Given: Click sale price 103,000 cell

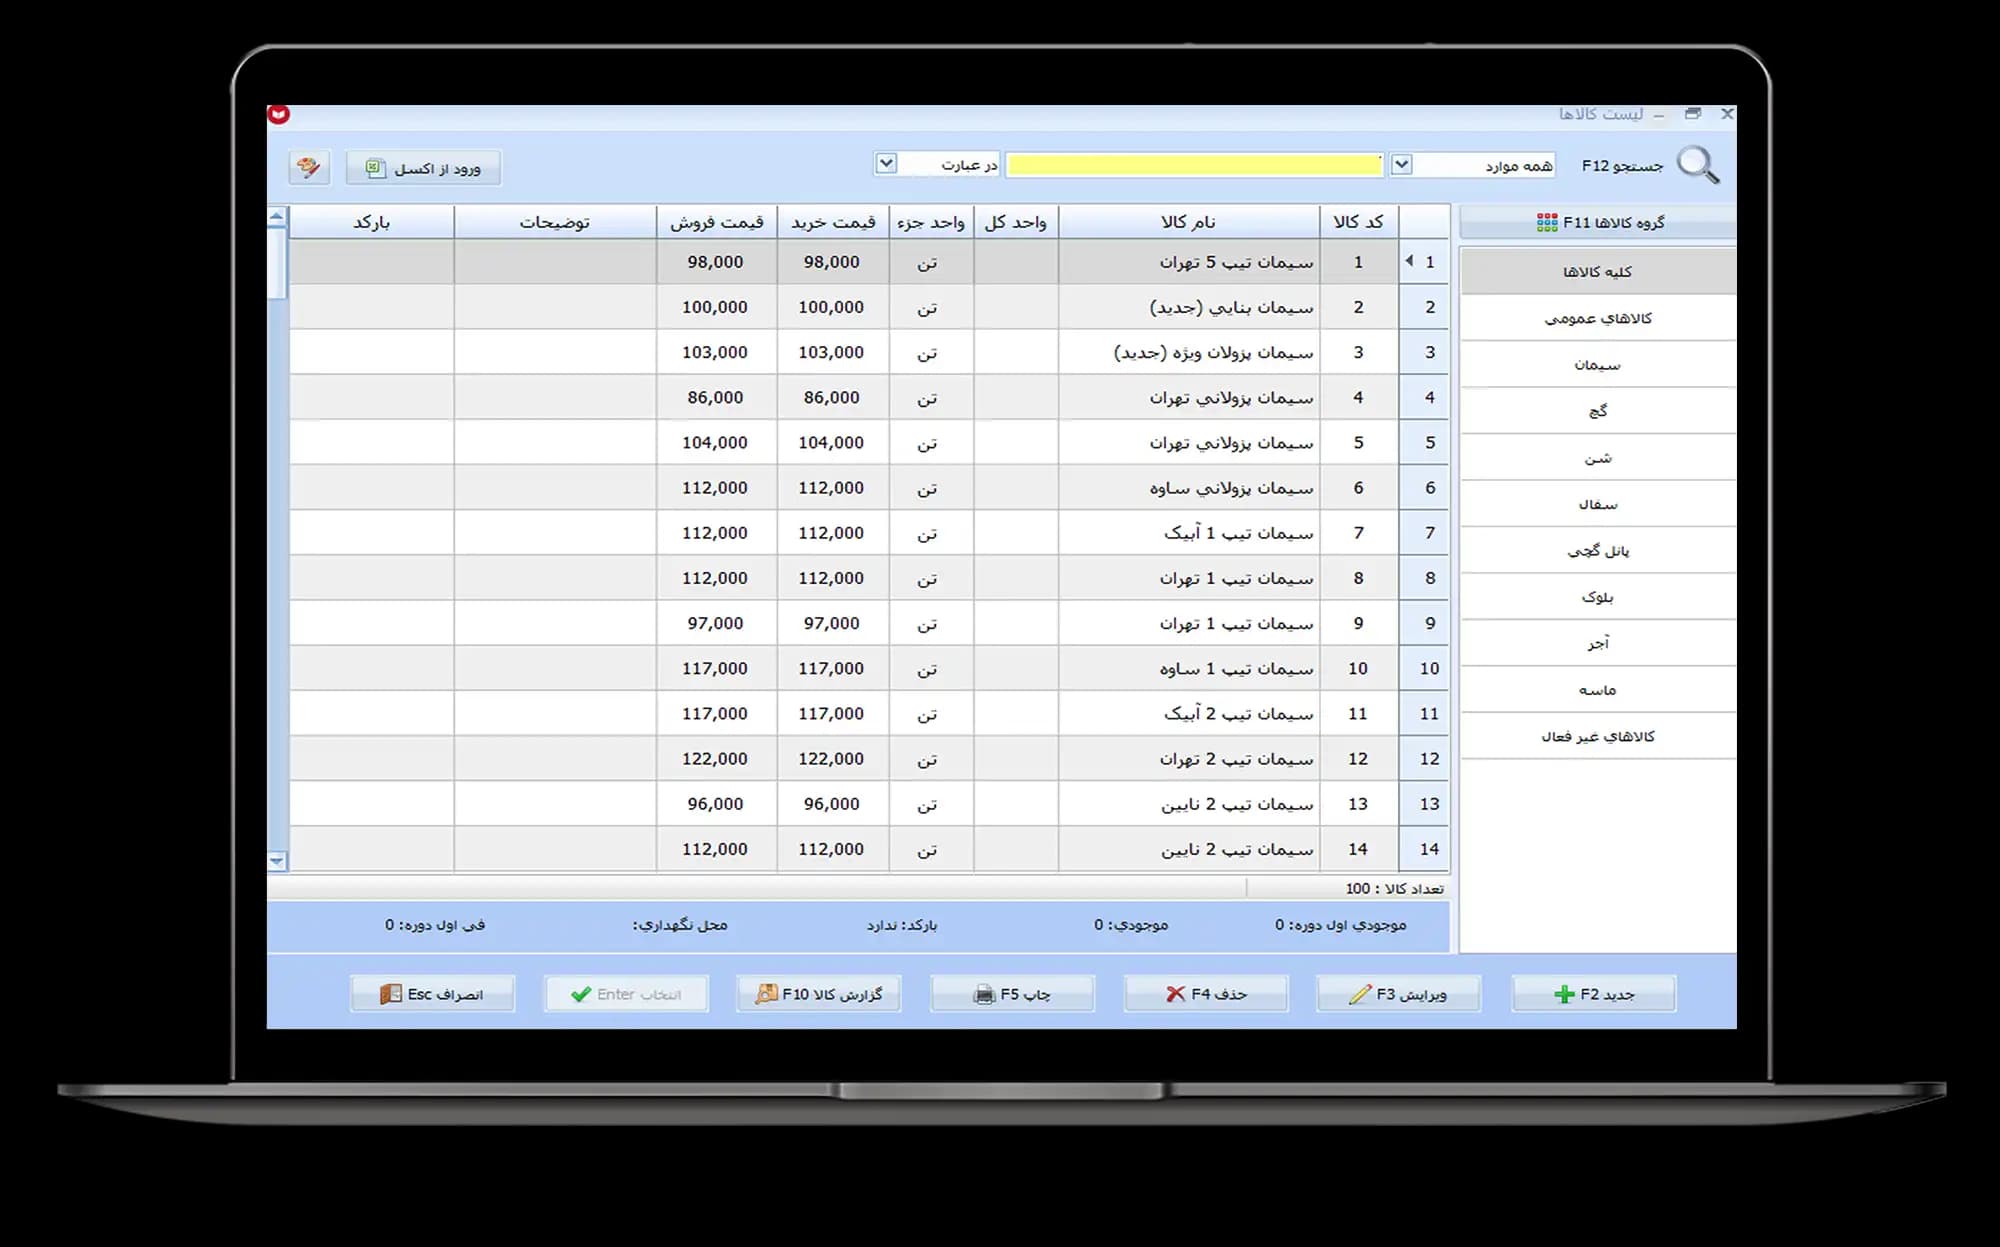Looking at the screenshot, I should (x=716, y=352).
